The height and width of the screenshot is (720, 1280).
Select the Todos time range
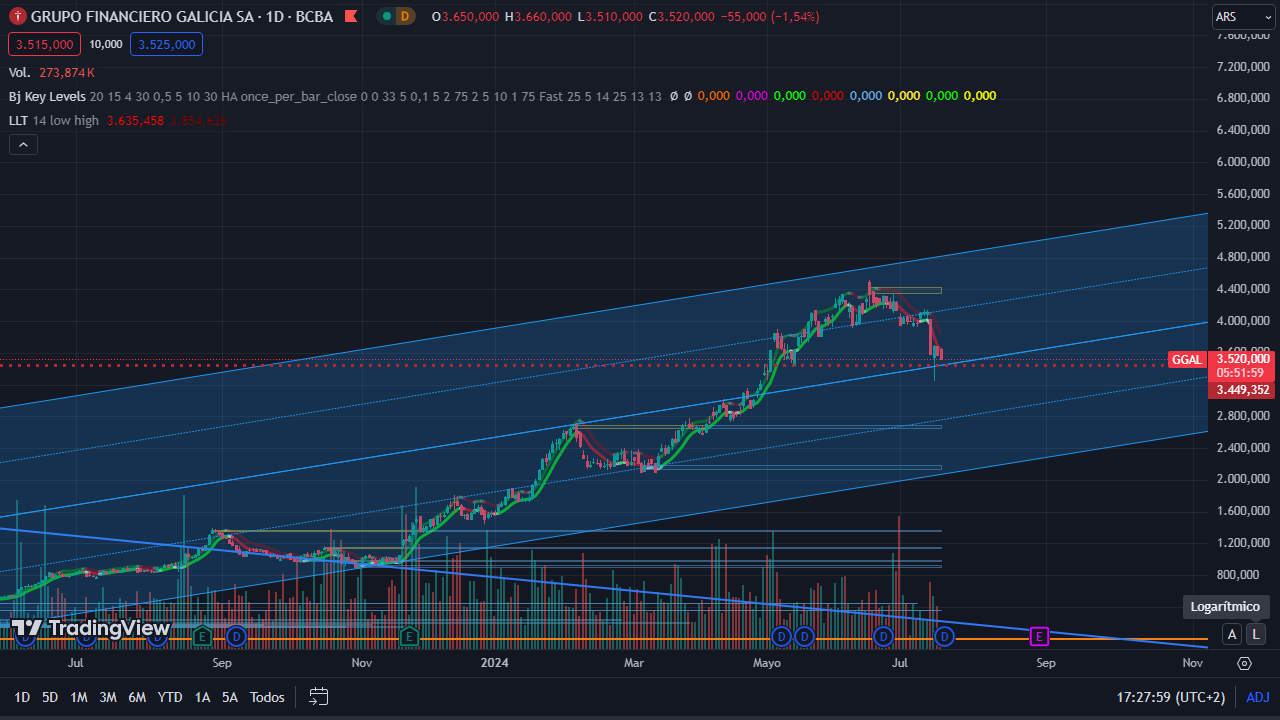pyautogui.click(x=267, y=697)
